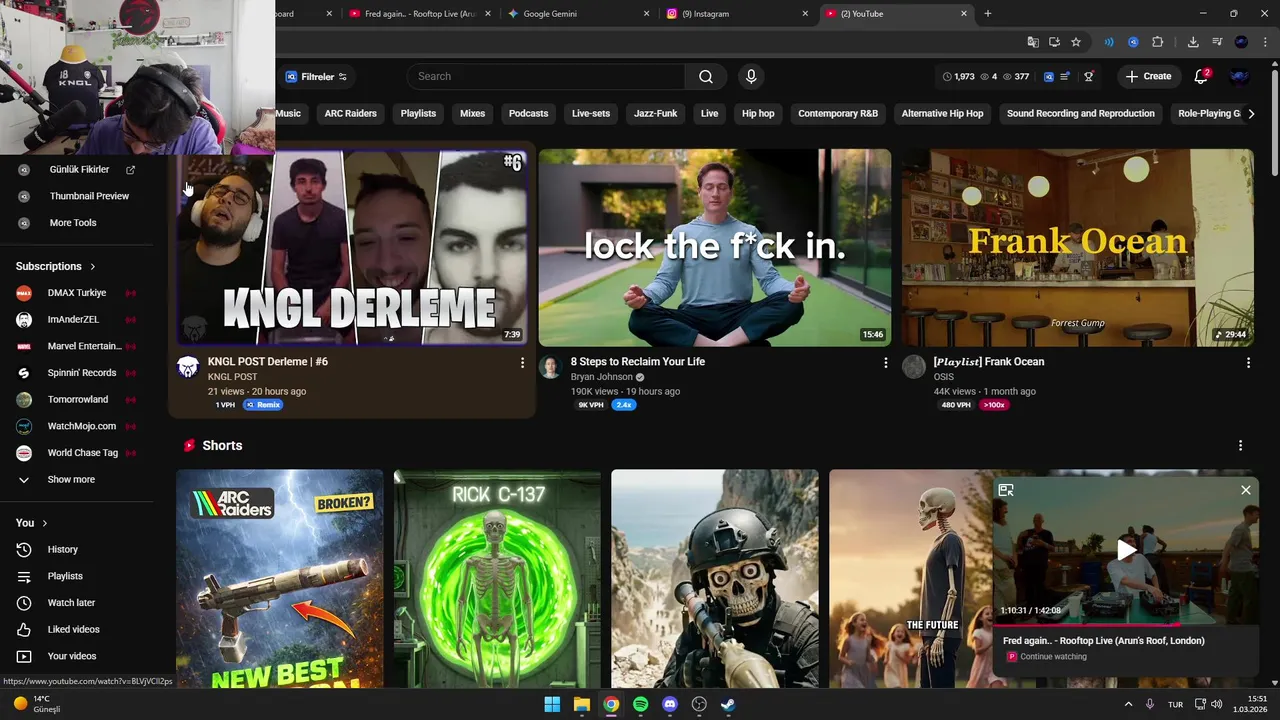This screenshot has height=720, width=1280.
Task: Switch to the Instagram tab
Action: [x=735, y=14]
